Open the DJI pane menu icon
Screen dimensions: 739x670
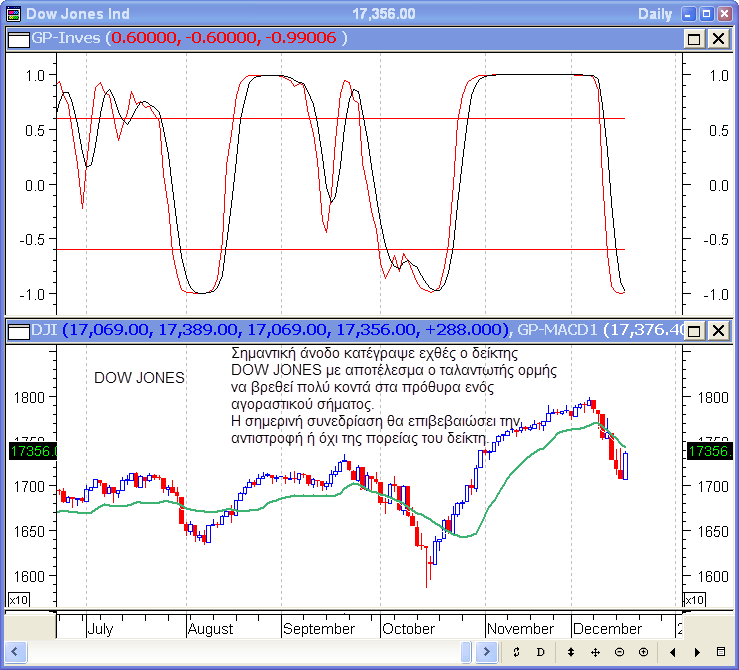[x=17, y=330]
